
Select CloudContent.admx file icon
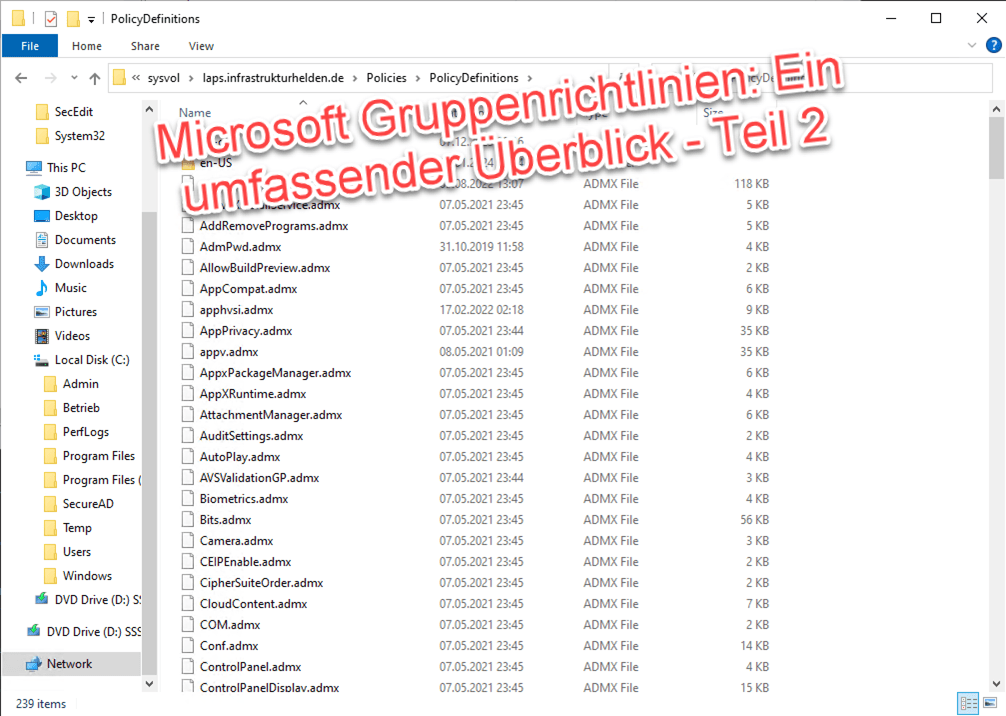click(x=187, y=604)
